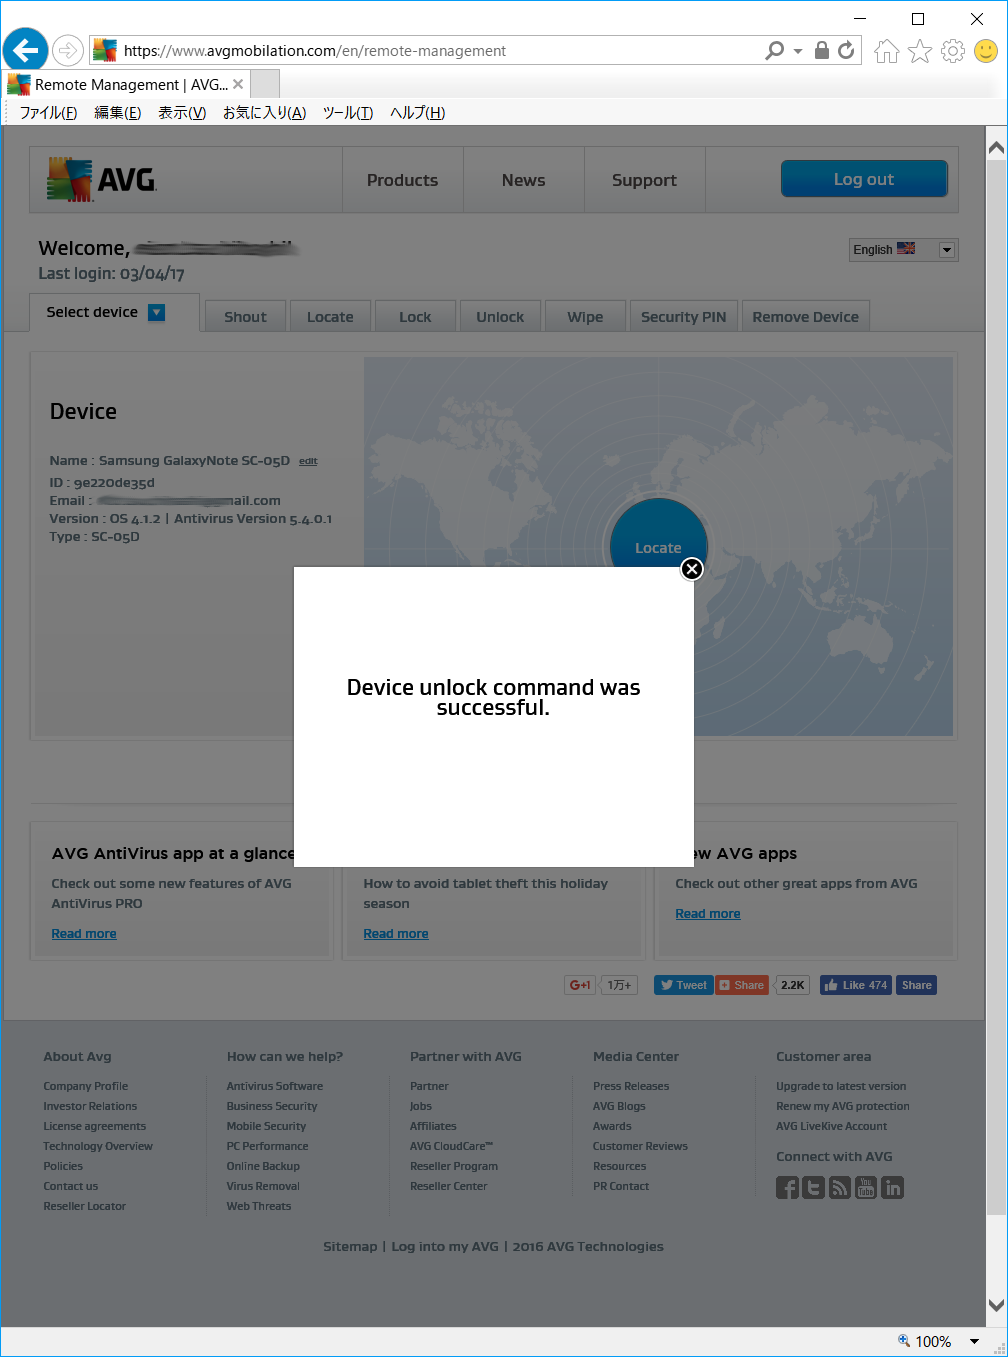Open the Products navigation item

point(402,180)
